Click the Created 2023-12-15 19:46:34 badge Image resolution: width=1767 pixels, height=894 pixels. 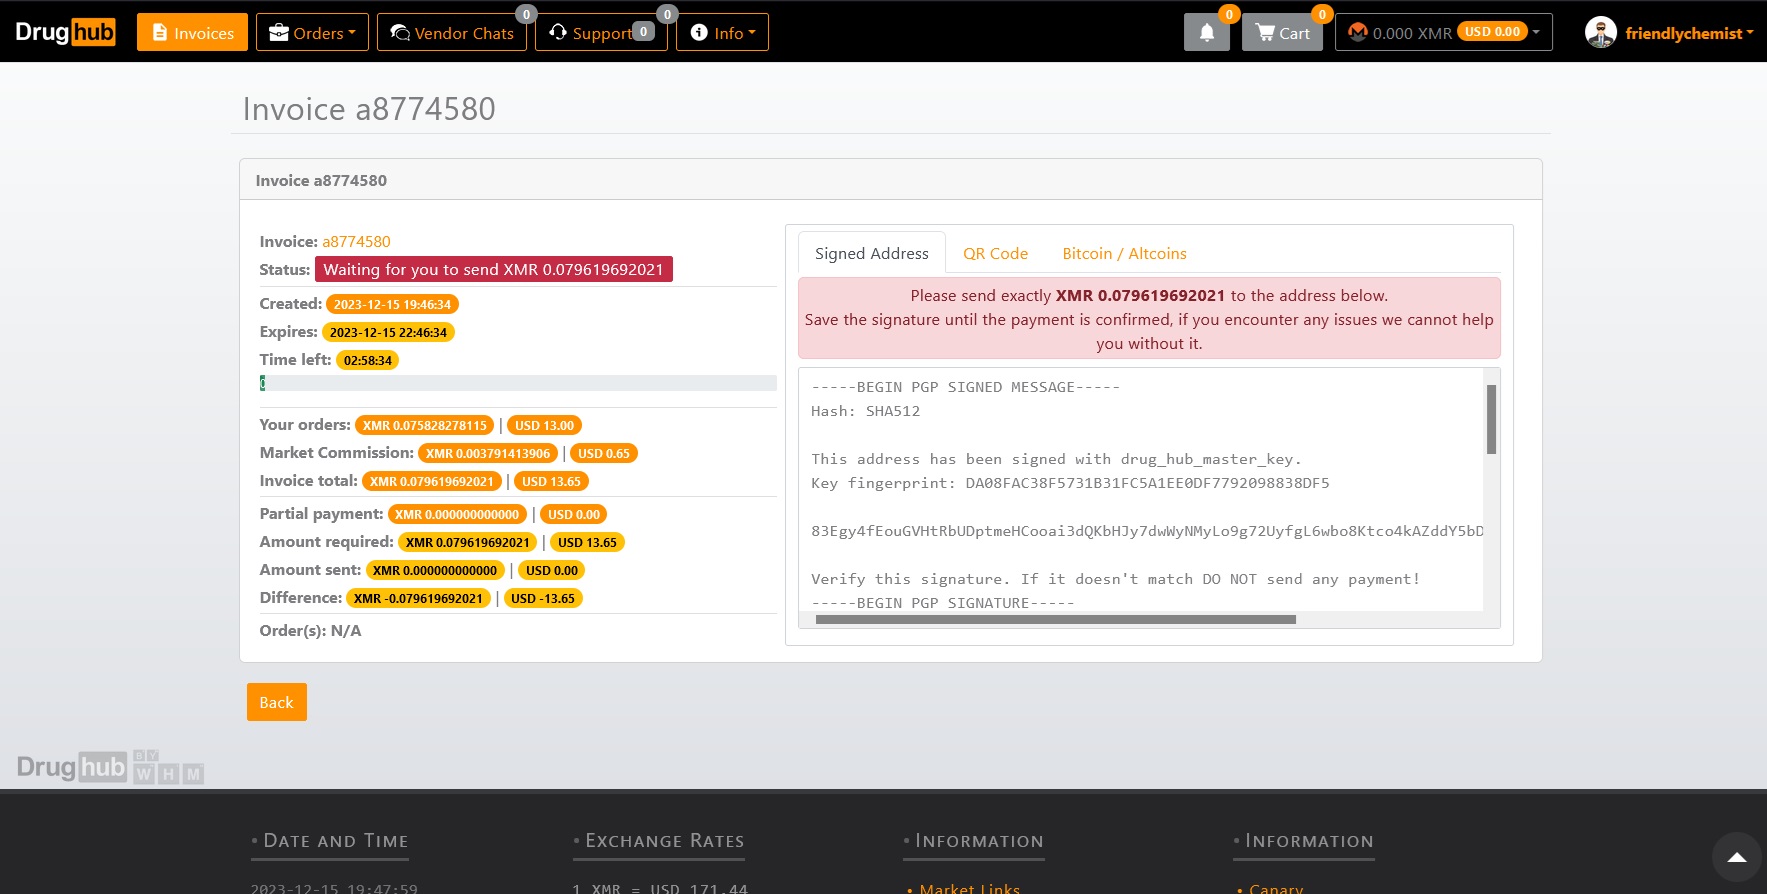click(392, 304)
